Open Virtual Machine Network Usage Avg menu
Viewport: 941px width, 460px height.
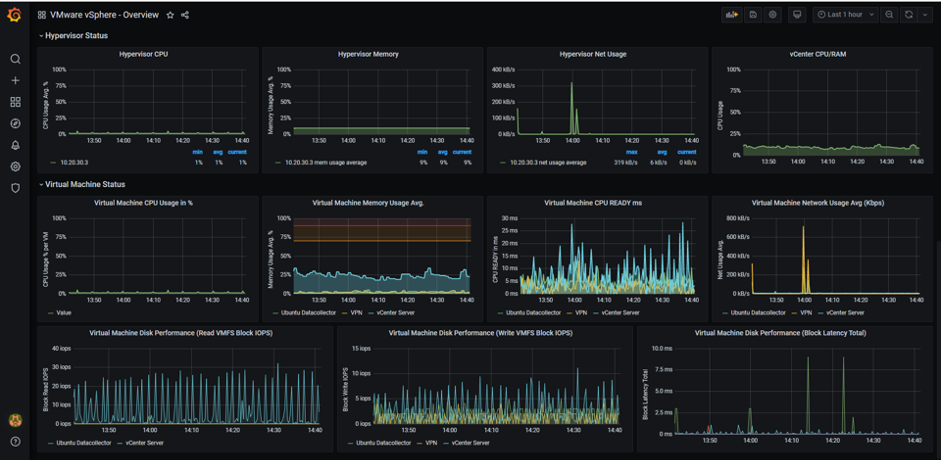[x=817, y=203]
